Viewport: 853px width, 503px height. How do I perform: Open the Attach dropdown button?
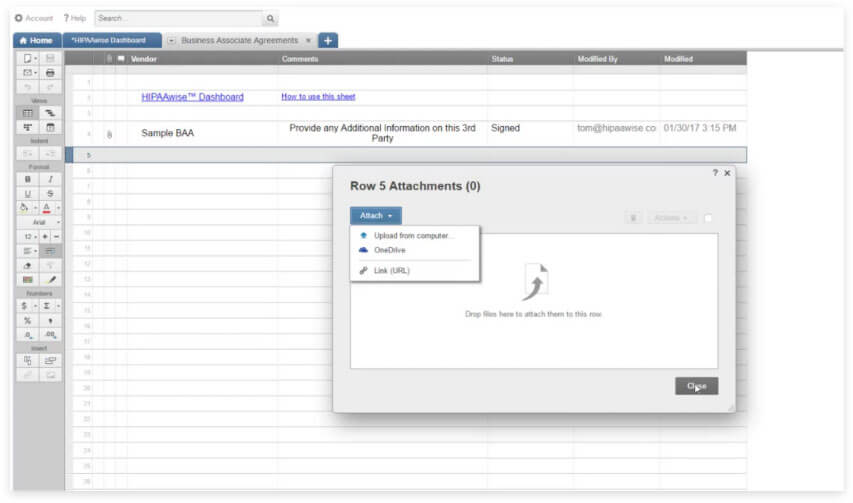[x=376, y=216]
